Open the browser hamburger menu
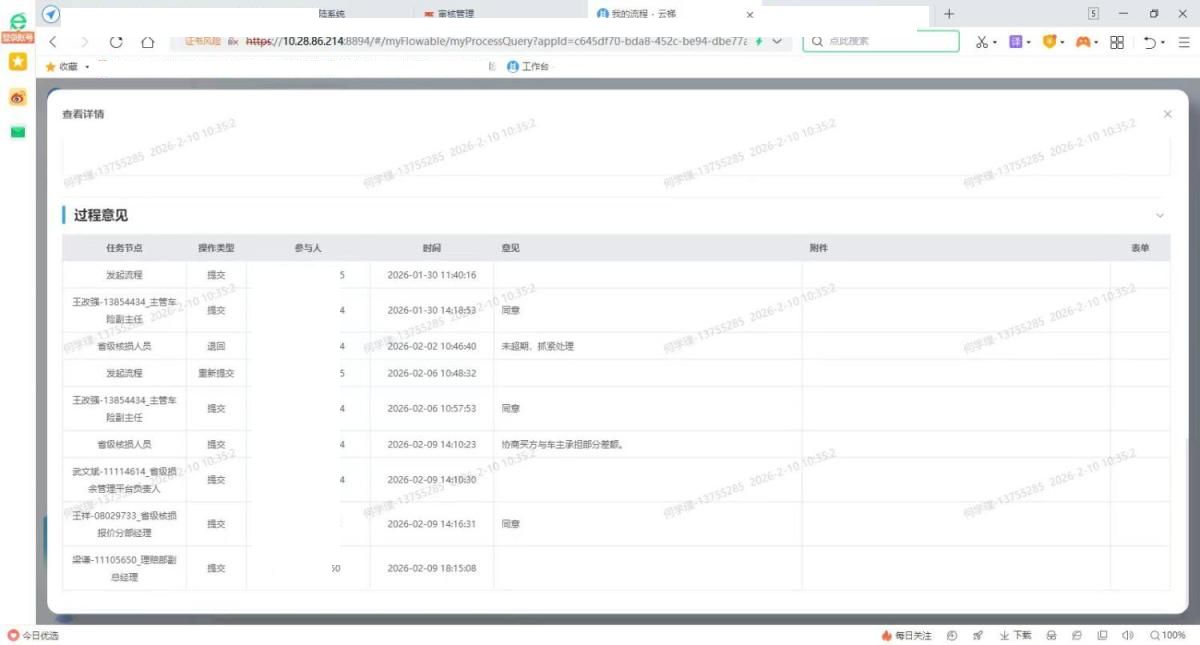This screenshot has width=1200, height=645. 1184,42
